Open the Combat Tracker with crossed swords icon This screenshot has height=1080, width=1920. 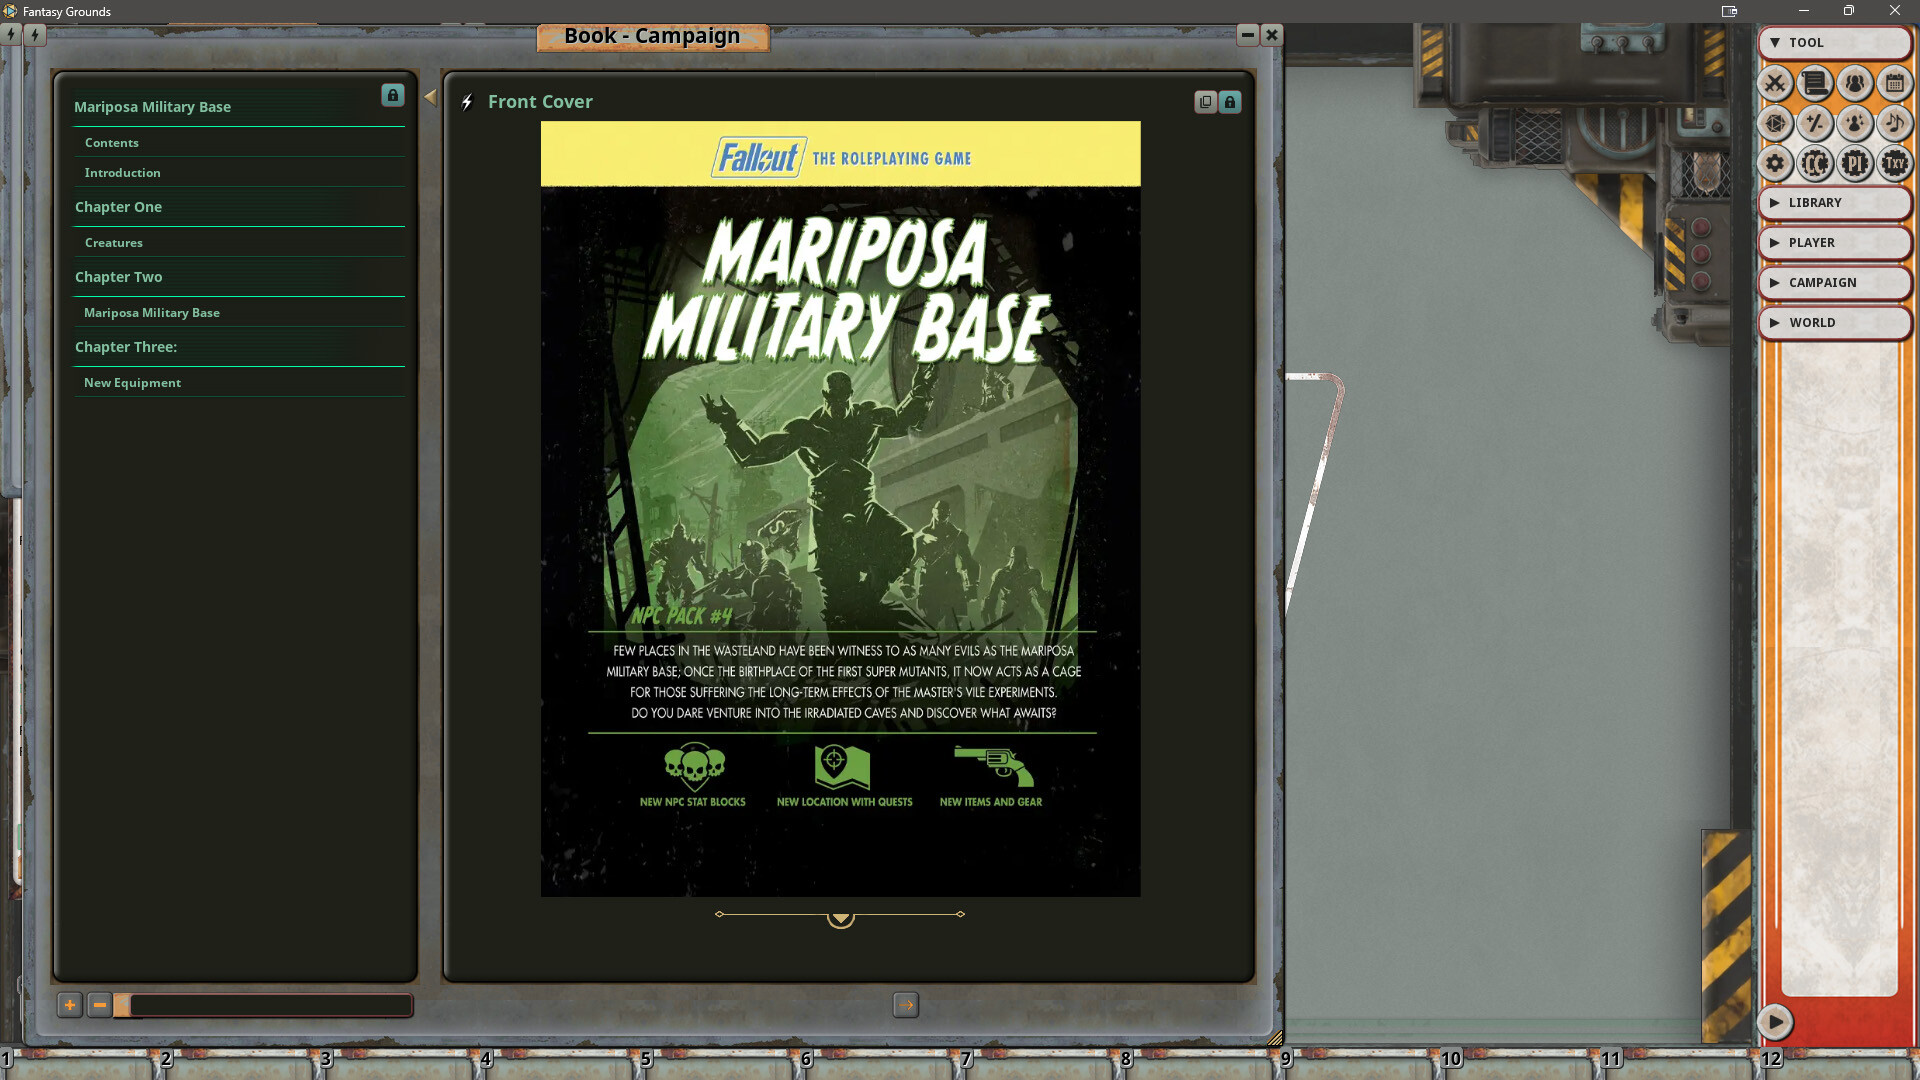(x=1775, y=84)
